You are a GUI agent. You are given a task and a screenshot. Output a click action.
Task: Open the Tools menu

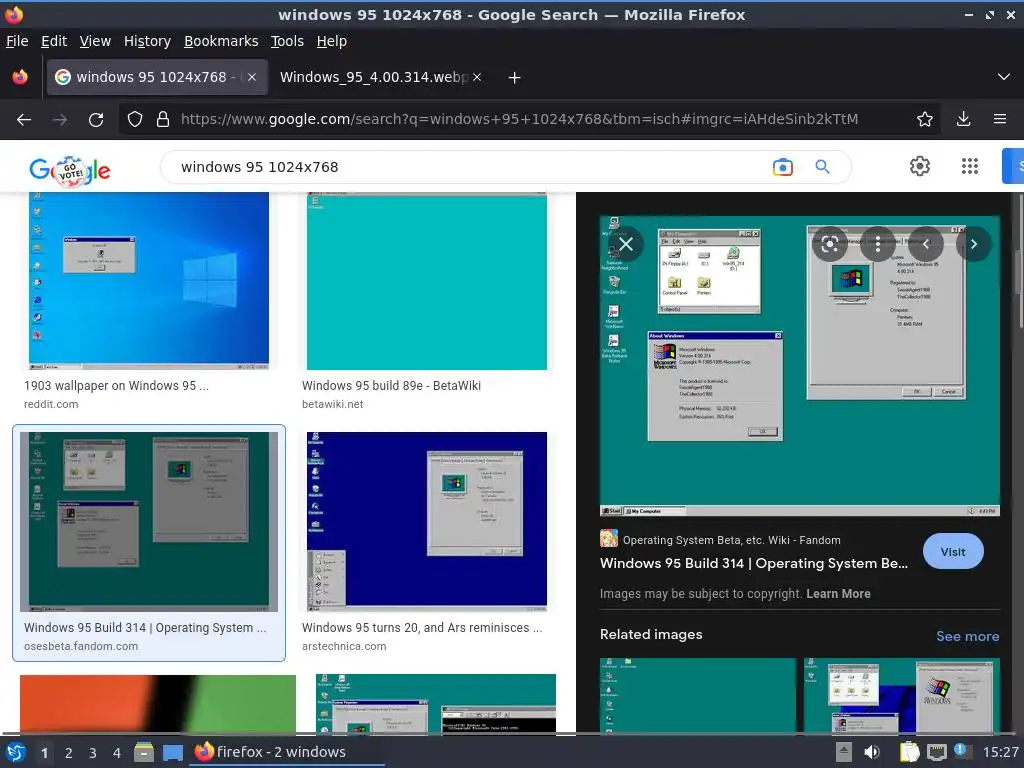pyautogui.click(x=287, y=41)
